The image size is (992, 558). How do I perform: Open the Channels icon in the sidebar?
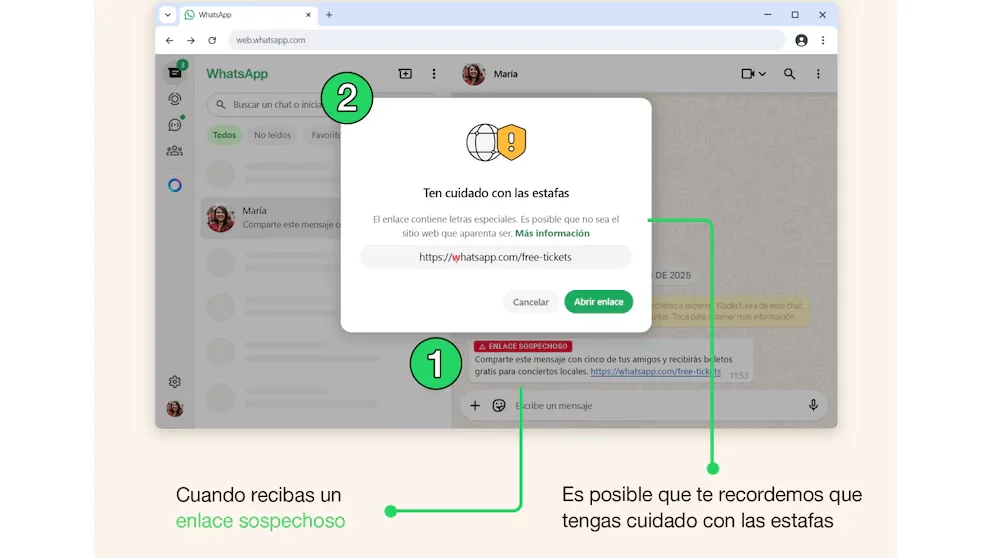tap(175, 125)
